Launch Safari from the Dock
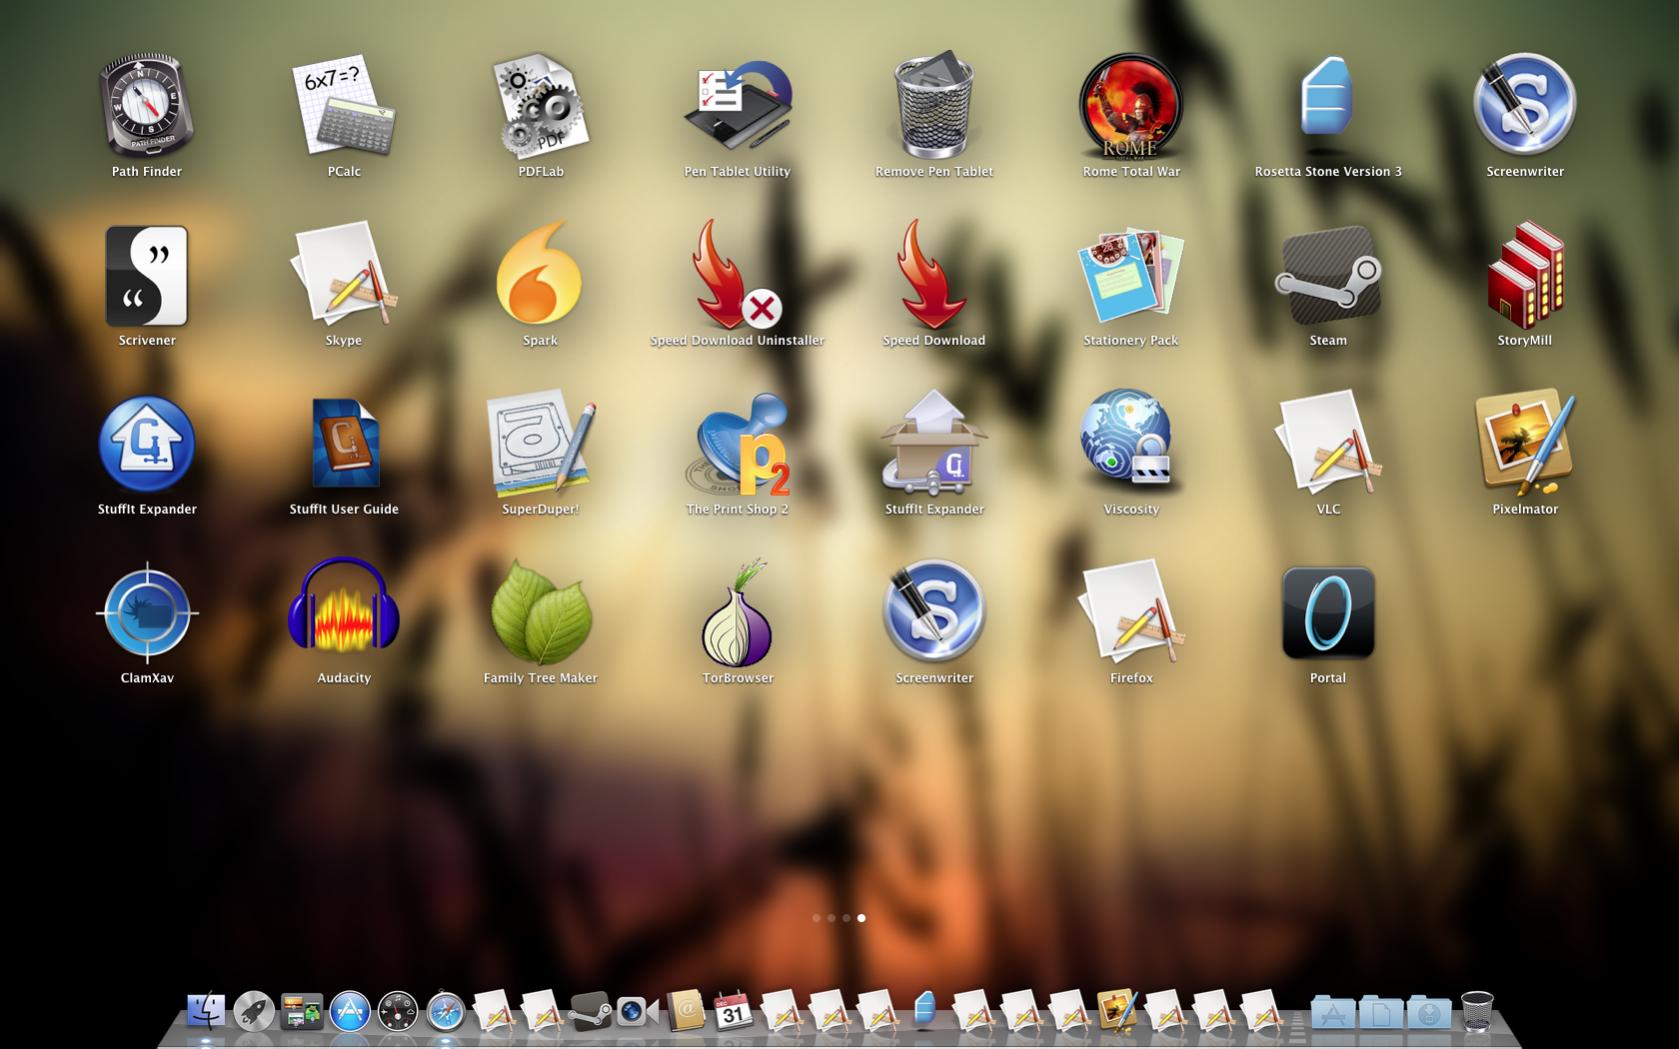 pyautogui.click(x=446, y=1011)
